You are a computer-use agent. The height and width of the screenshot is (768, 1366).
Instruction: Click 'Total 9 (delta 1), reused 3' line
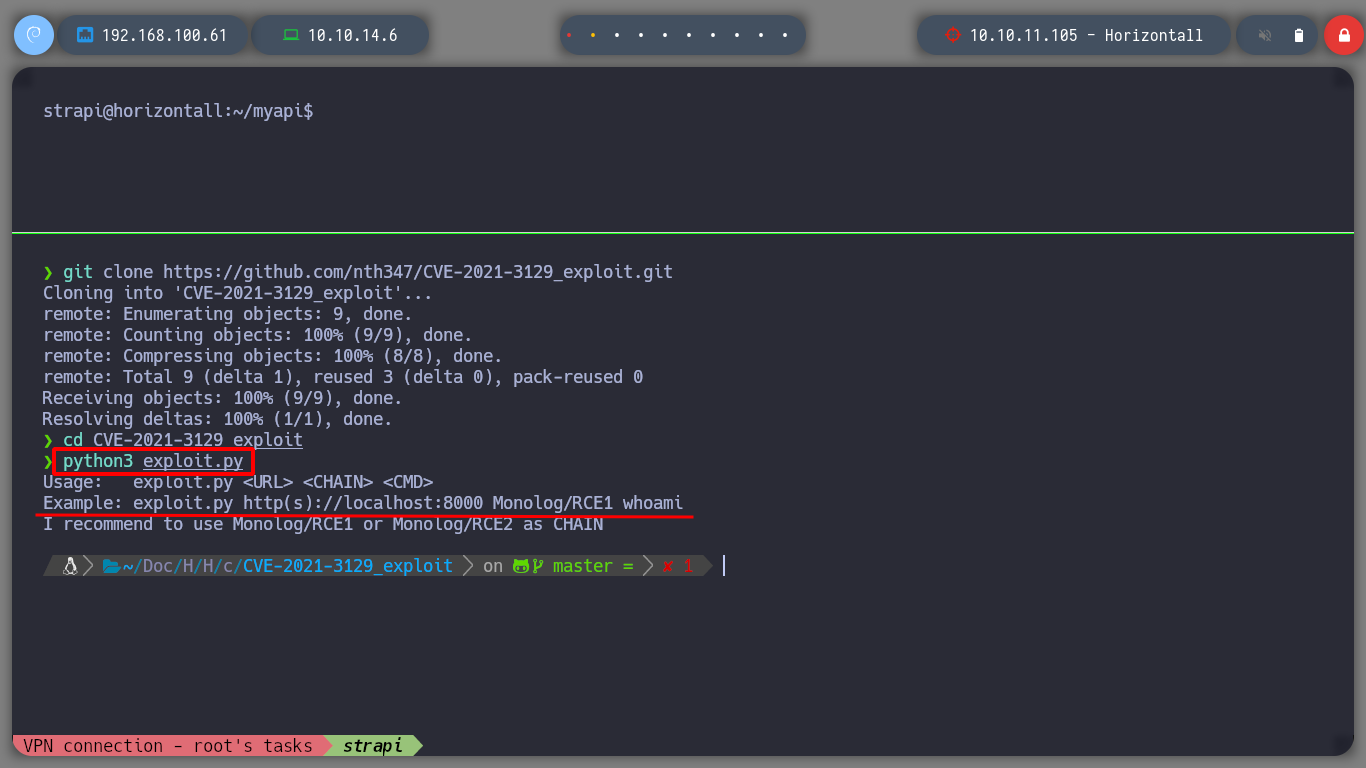pyautogui.click(x=343, y=377)
